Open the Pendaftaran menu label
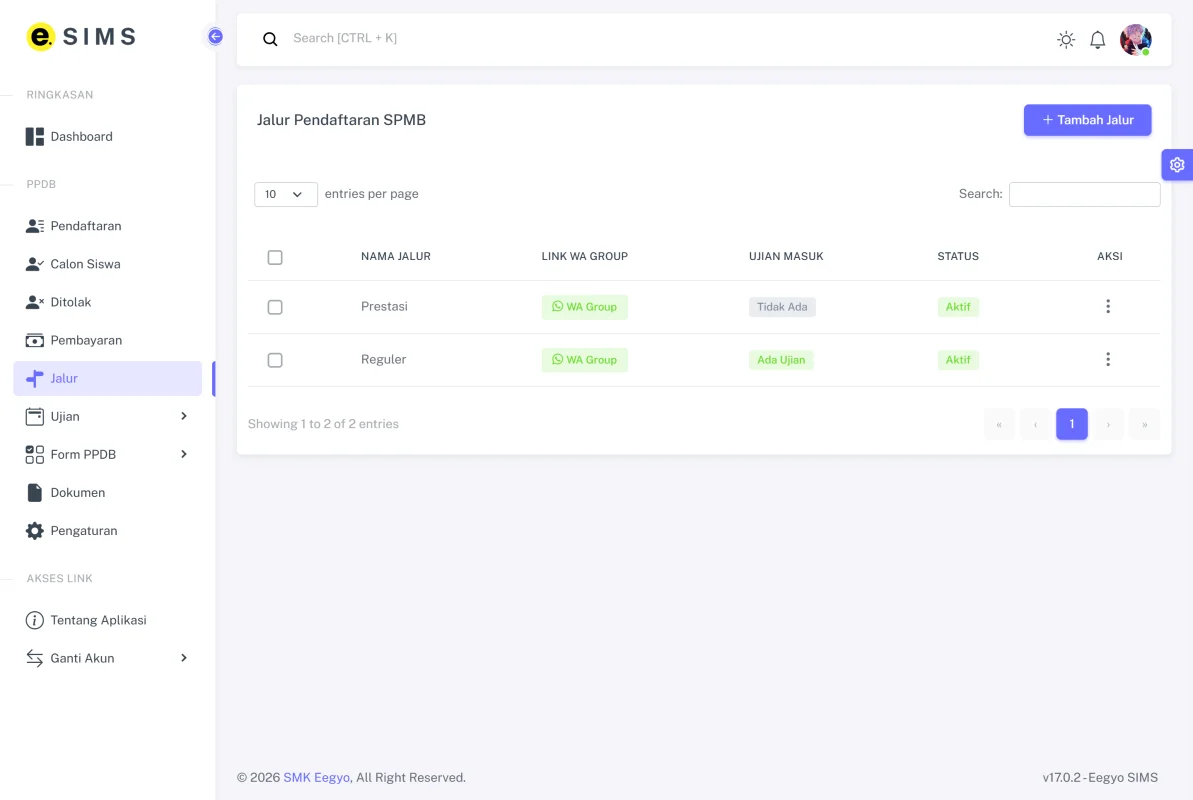The width and height of the screenshot is (1193, 800). (x=86, y=226)
